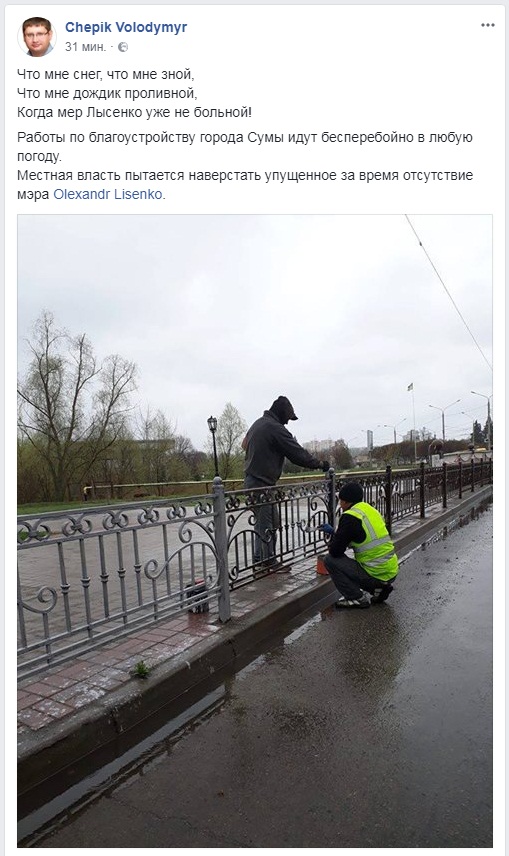Open the Chepik Volodymyr name link
Image resolution: width=509 pixels, height=856 pixels.
pyautogui.click(x=126, y=27)
